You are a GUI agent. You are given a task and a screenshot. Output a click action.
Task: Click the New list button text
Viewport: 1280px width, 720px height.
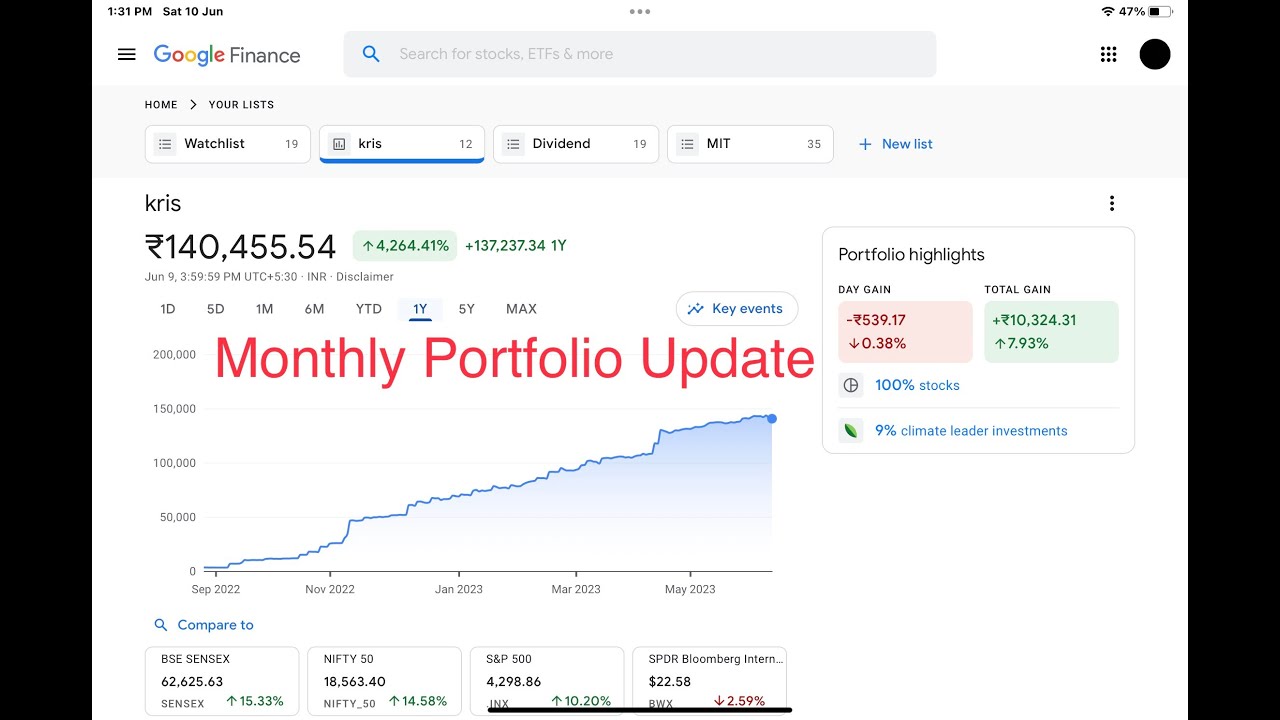[907, 144]
